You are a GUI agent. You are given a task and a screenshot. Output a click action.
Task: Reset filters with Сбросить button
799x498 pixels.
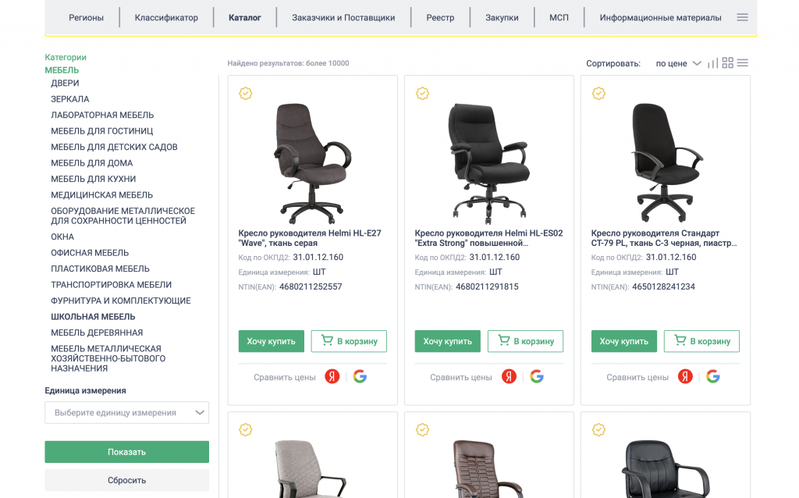coord(127,480)
